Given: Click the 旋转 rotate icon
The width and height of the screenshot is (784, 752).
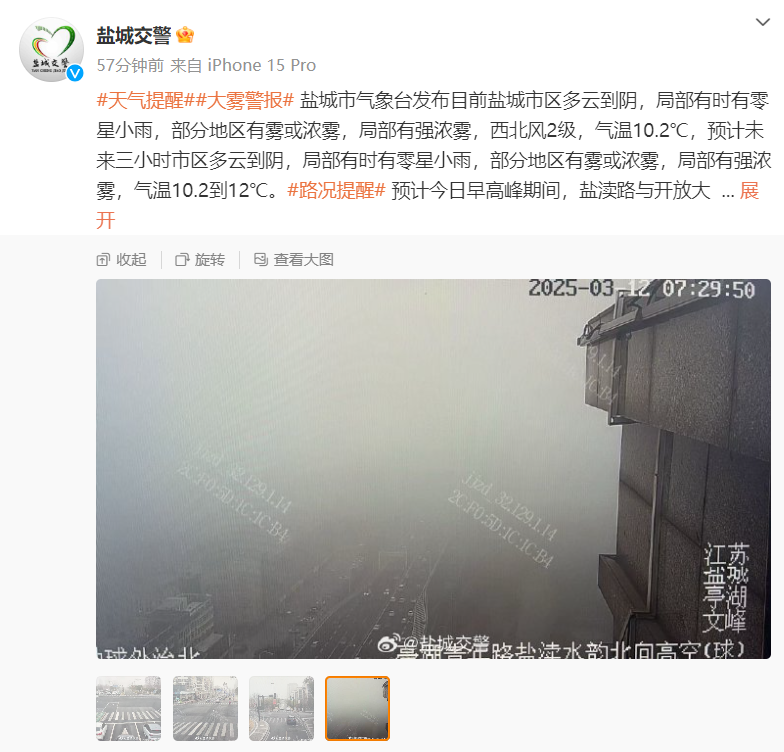Looking at the screenshot, I should [x=182, y=260].
